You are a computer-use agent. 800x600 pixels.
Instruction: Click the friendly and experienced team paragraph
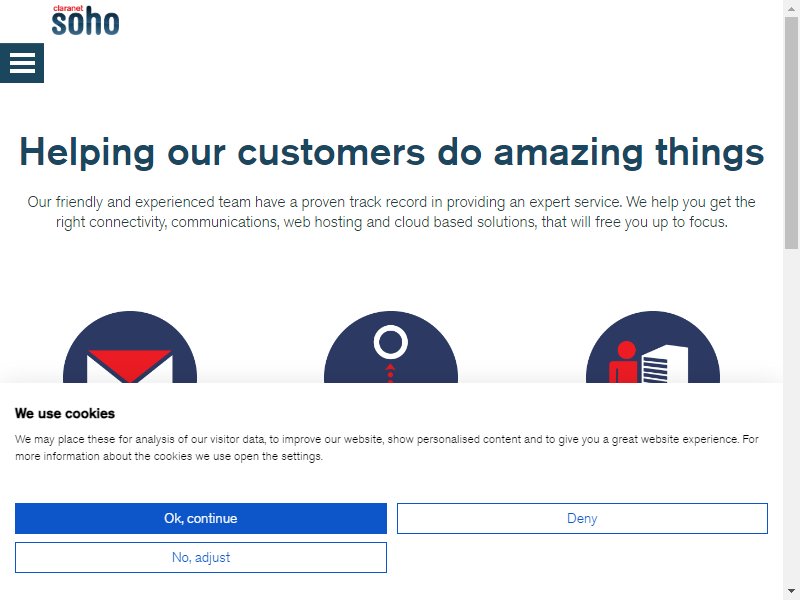click(x=391, y=212)
